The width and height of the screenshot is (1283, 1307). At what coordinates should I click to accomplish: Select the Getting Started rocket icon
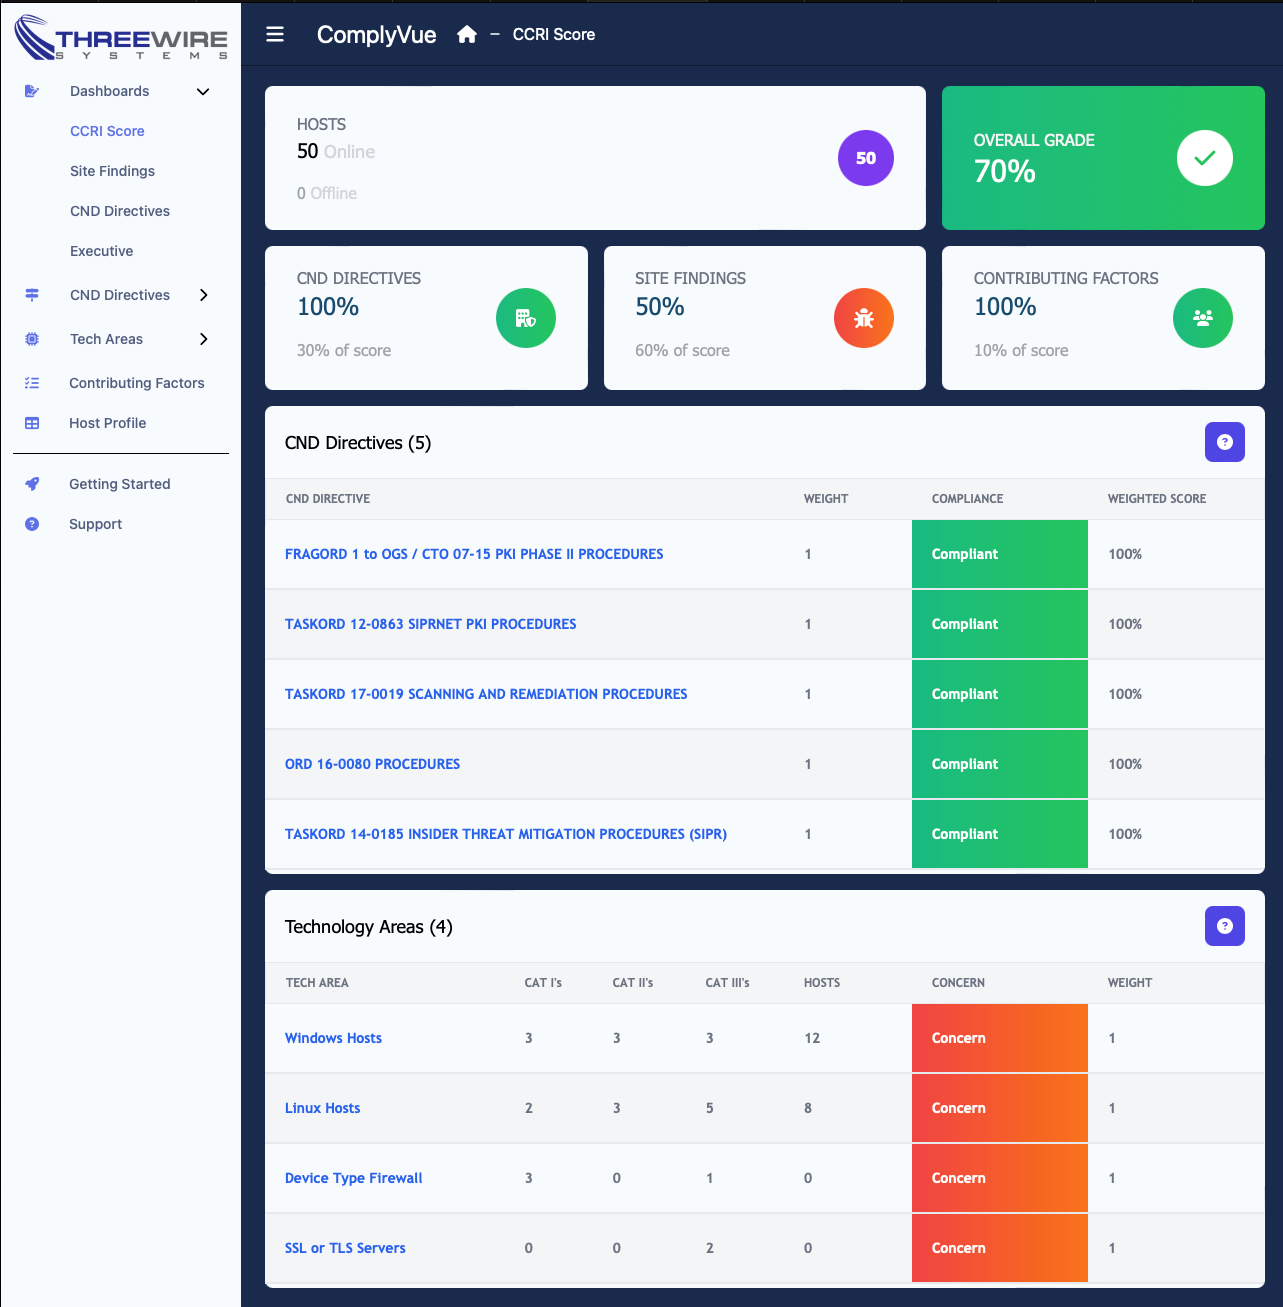pyautogui.click(x=32, y=484)
